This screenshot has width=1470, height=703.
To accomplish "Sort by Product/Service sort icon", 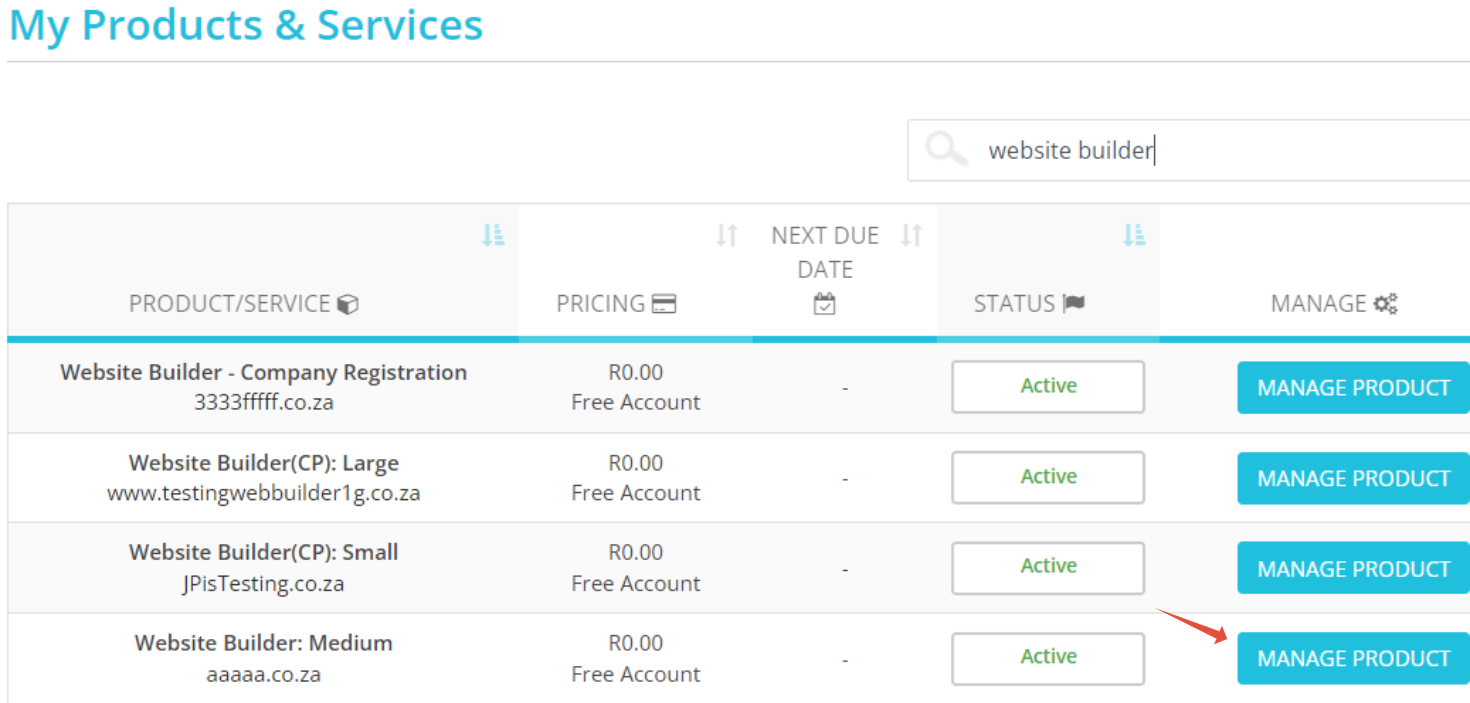I will coord(493,235).
